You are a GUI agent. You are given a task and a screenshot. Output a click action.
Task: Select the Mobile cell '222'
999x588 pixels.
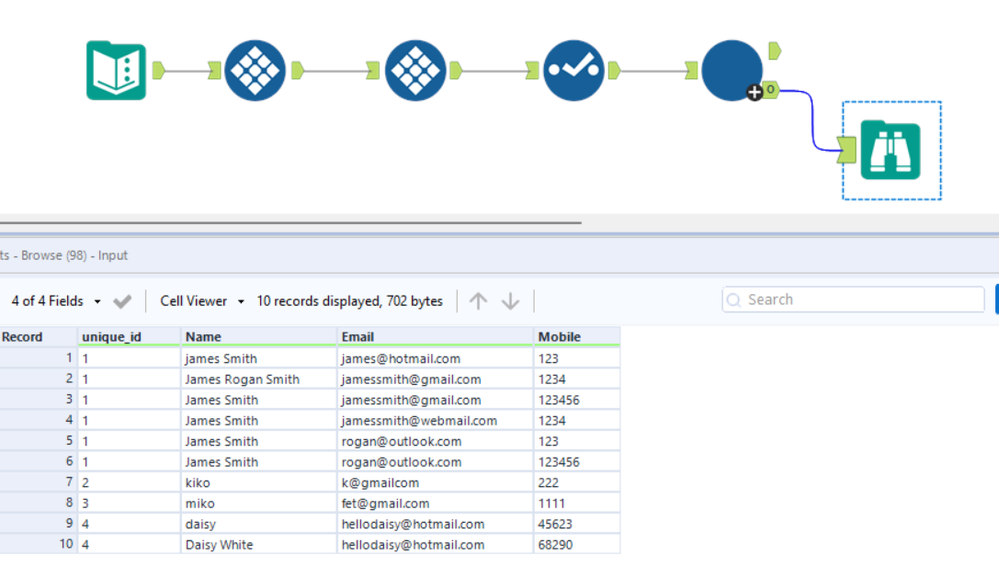(577, 482)
